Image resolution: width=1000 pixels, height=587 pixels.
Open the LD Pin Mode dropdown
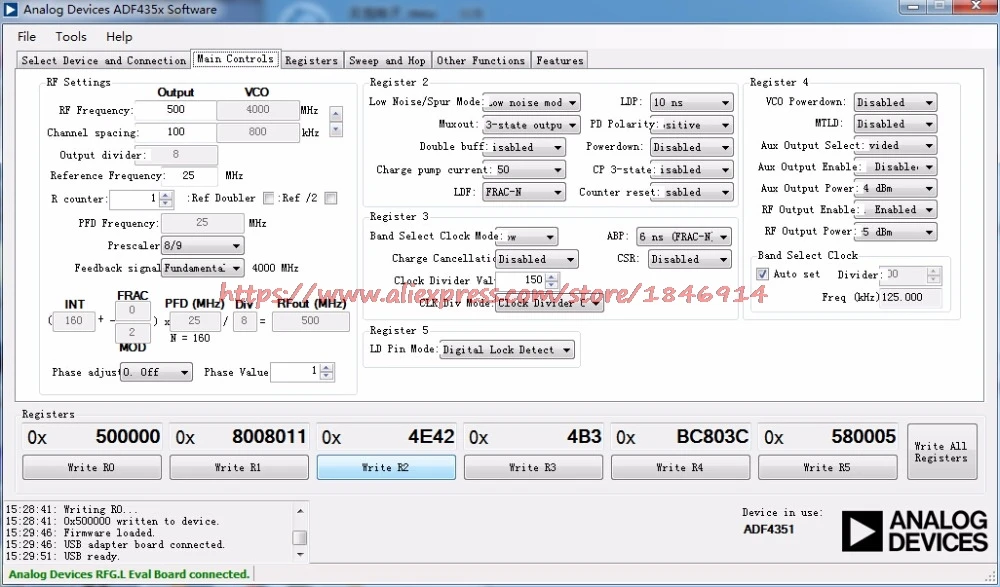pyautogui.click(x=507, y=350)
